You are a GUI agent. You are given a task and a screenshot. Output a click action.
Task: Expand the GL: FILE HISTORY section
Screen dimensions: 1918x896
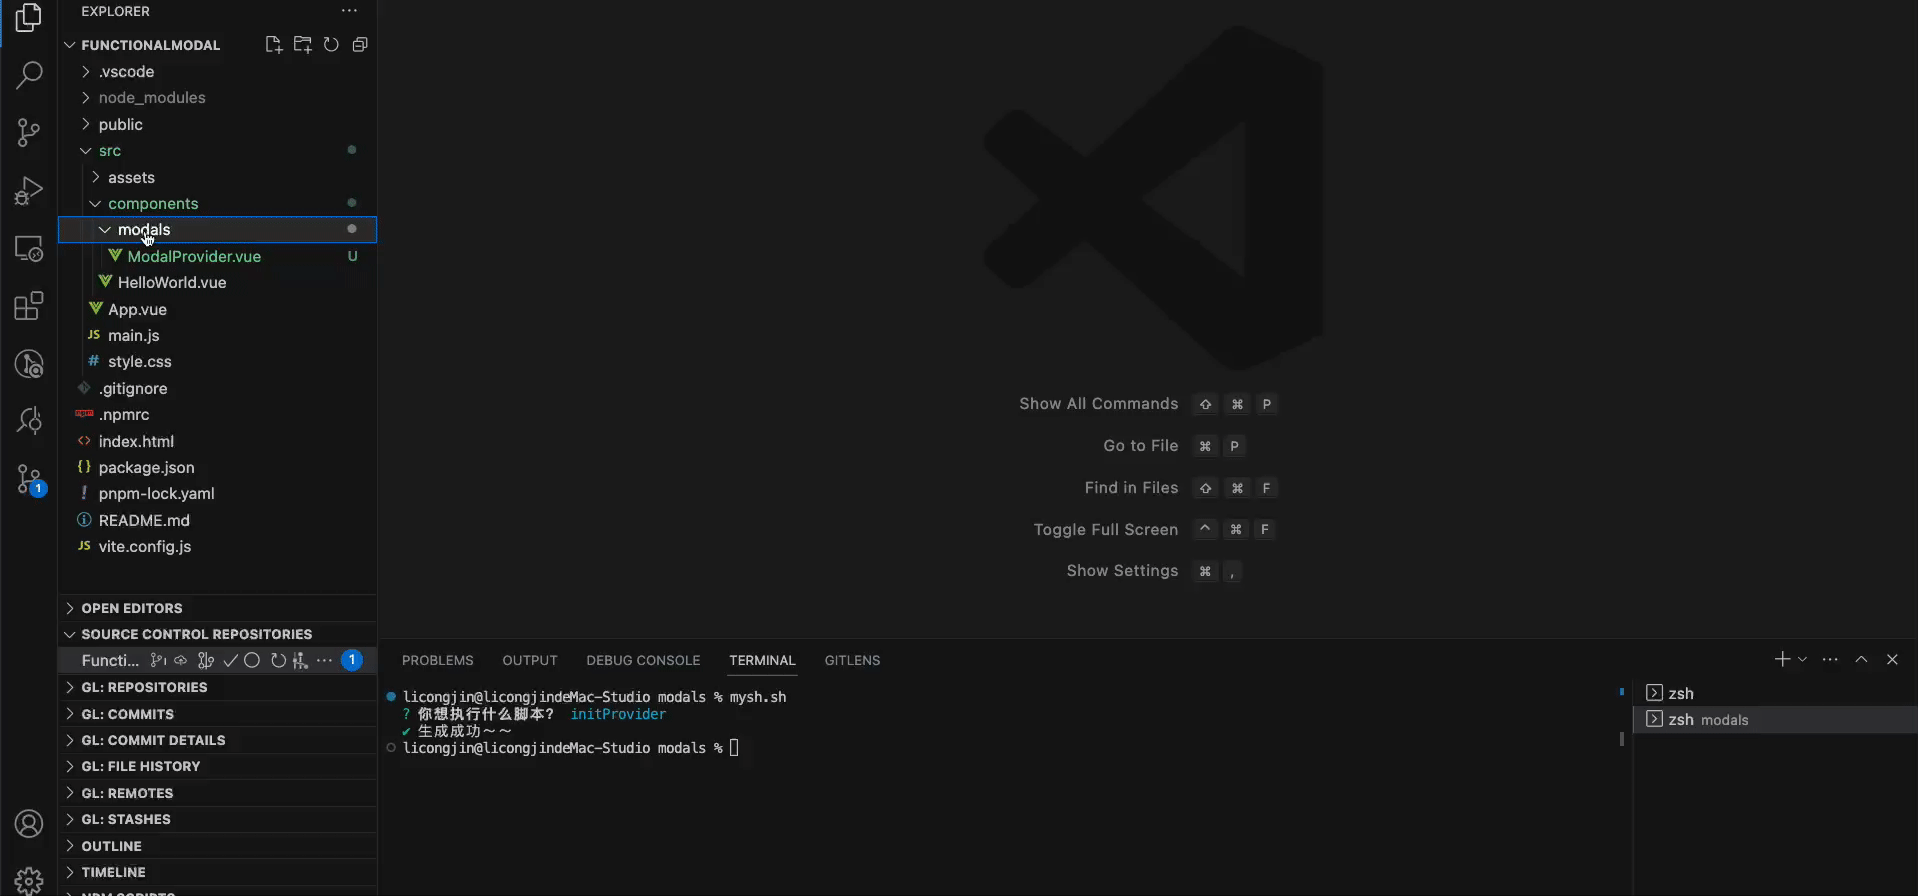(x=217, y=766)
